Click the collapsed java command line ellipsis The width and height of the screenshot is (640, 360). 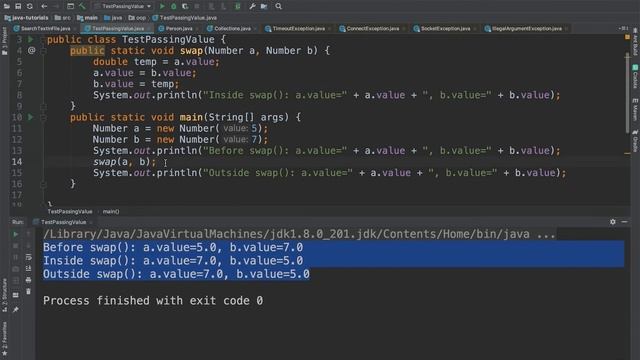[x=546, y=234]
